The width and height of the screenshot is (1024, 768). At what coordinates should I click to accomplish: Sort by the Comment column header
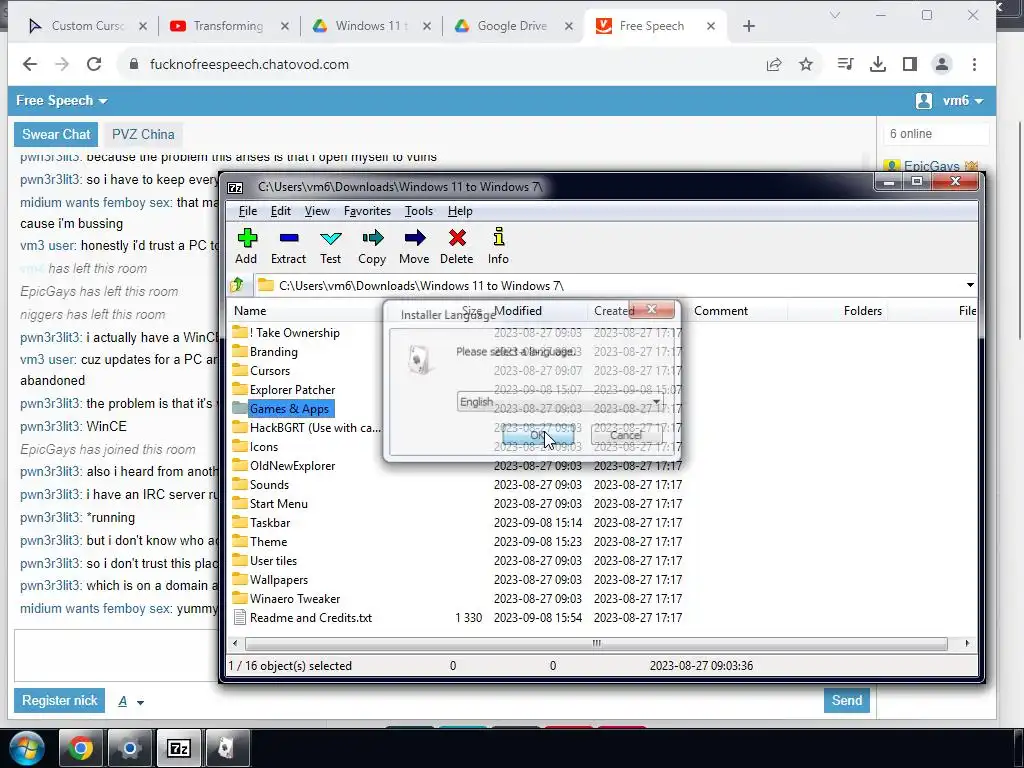coord(720,311)
